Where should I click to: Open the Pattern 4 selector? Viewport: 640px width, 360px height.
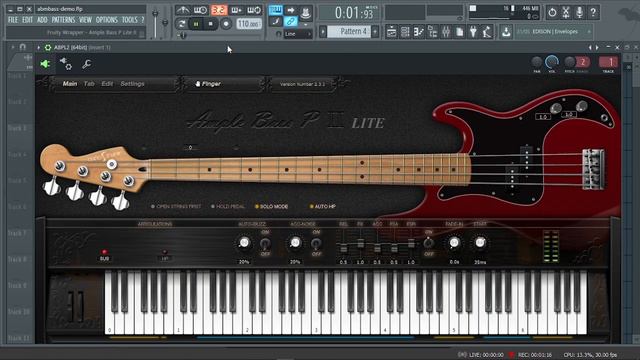click(x=349, y=31)
